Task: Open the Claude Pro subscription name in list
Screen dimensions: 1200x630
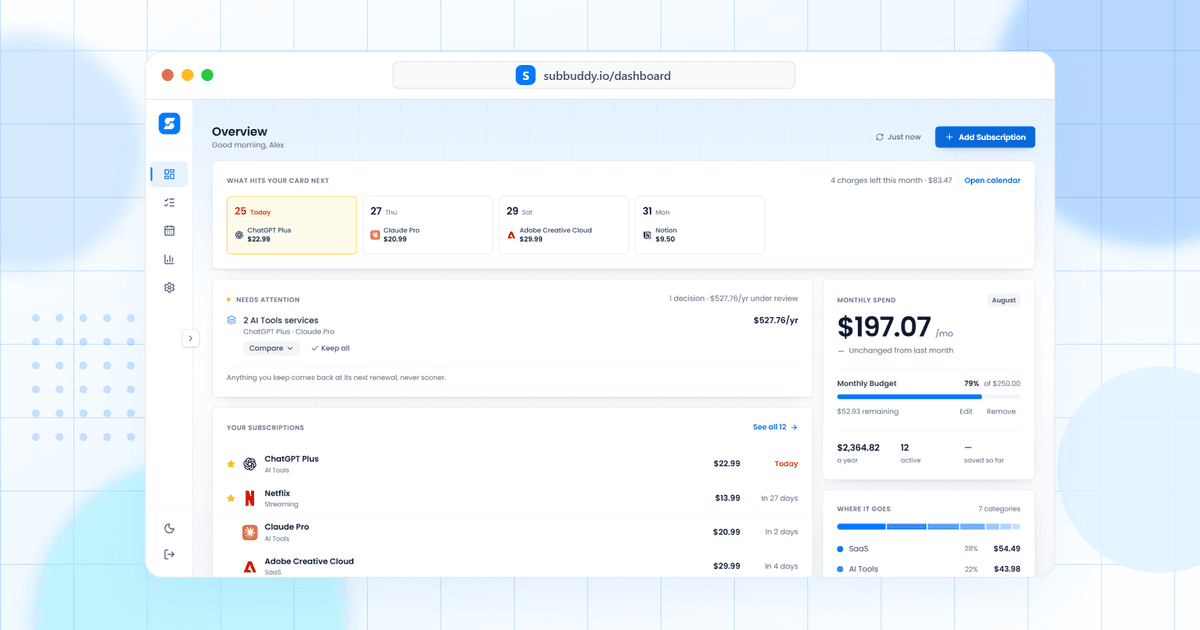Action: pyautogui.click(x=287, y=527)
